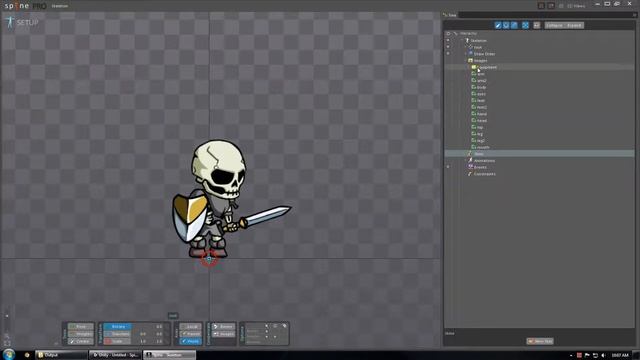This screenshot has width=640, height=360.
Task: Toggle fourth blue filter icon in tree toolbar
Action: click(x=525, y=25)
